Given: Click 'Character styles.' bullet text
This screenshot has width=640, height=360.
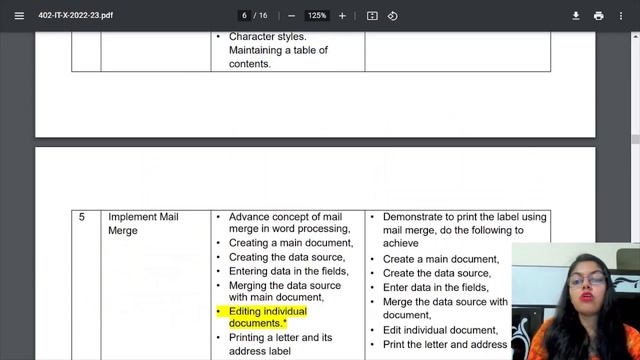Looking at the screenshot, I should tap(268, 36).
